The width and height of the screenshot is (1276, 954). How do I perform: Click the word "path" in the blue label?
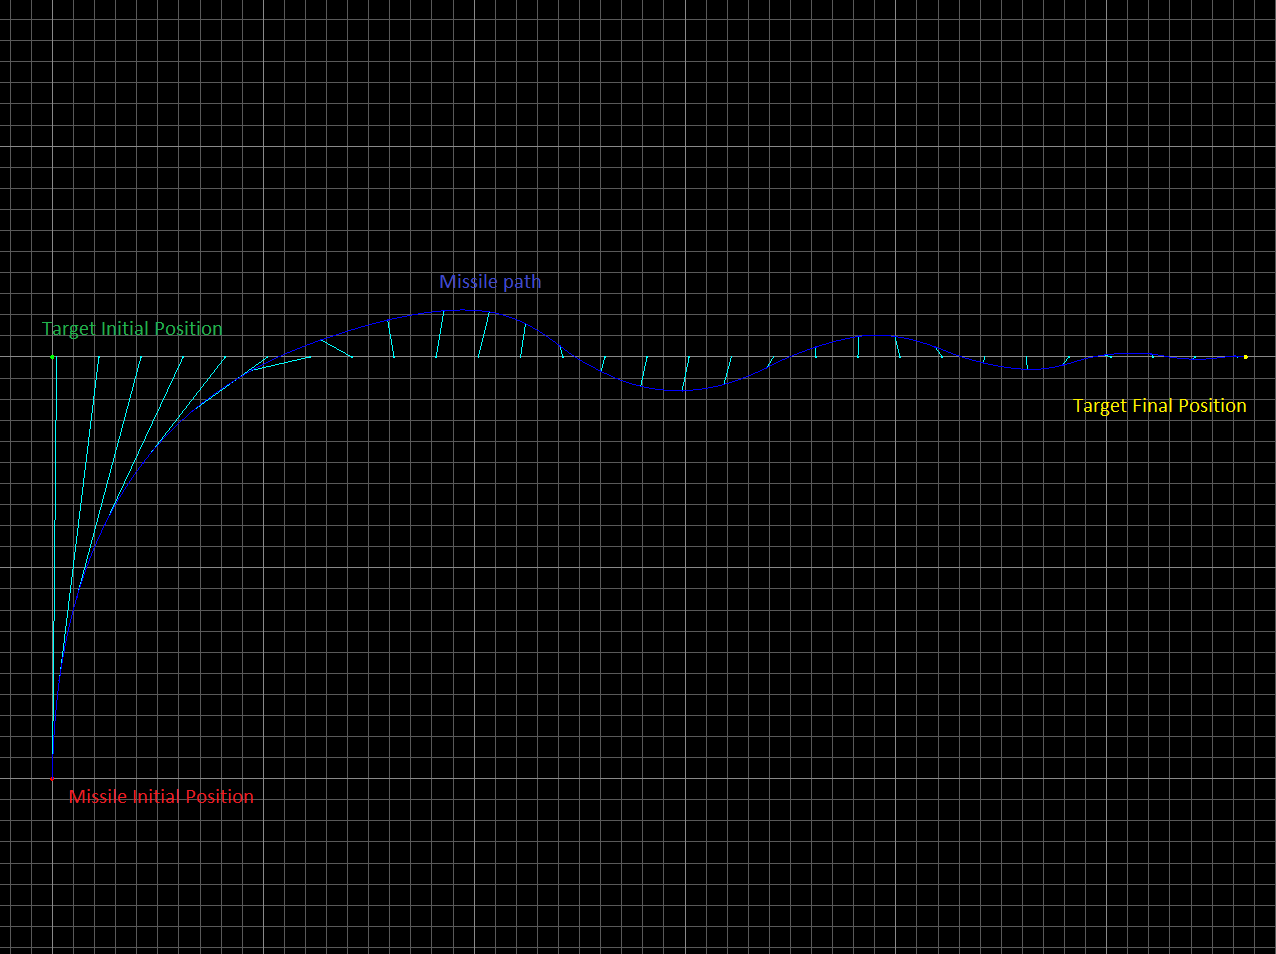(521, 282)
